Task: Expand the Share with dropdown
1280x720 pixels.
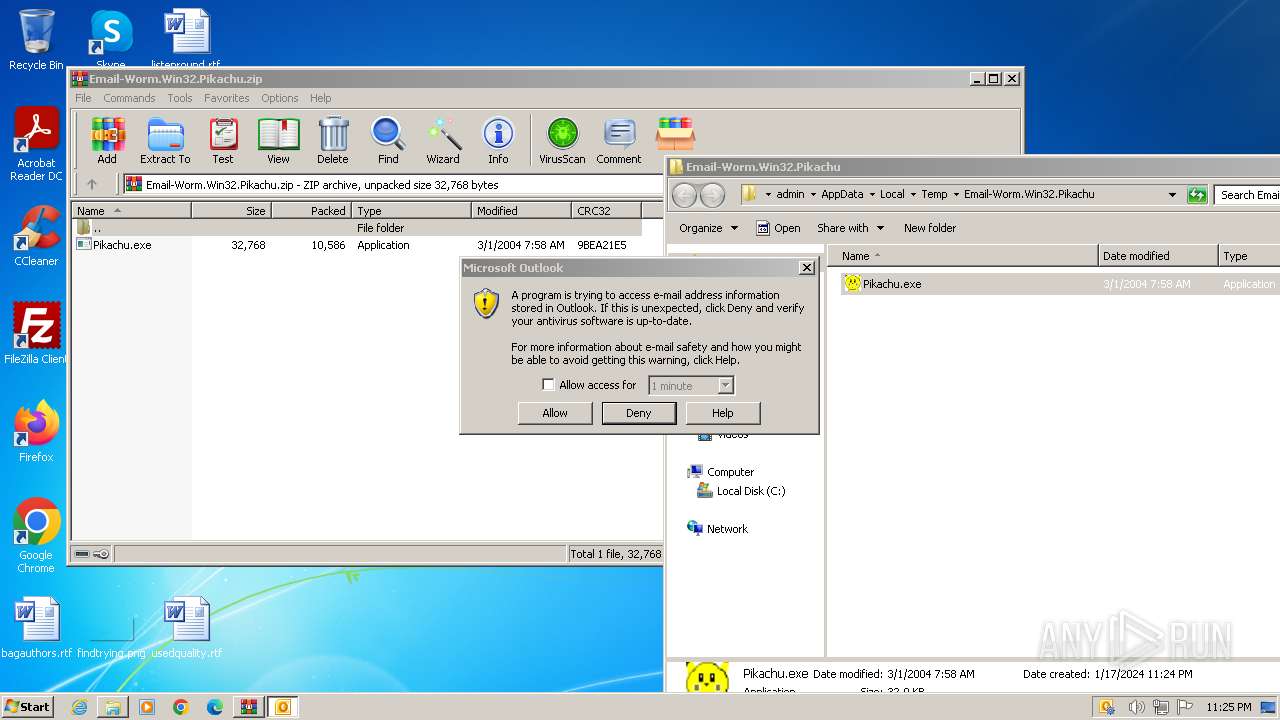Action: tap(850, 228)
